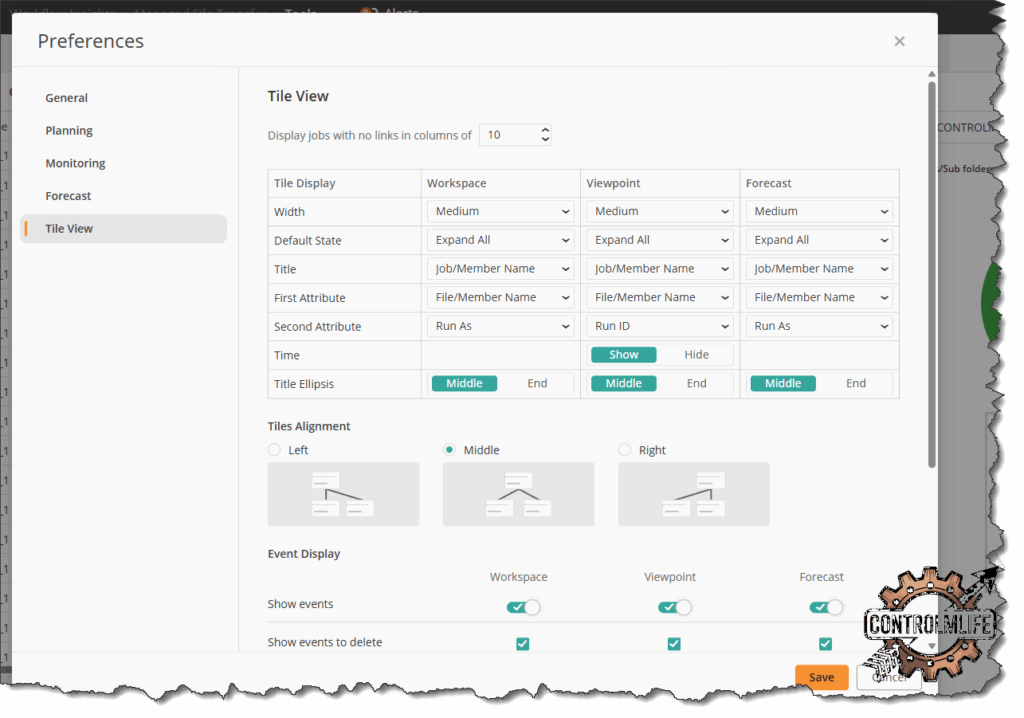This screenshot has height=718, width=1024.
Task: Set Viewpoint Time to Hide
Action: coord(696,355)
